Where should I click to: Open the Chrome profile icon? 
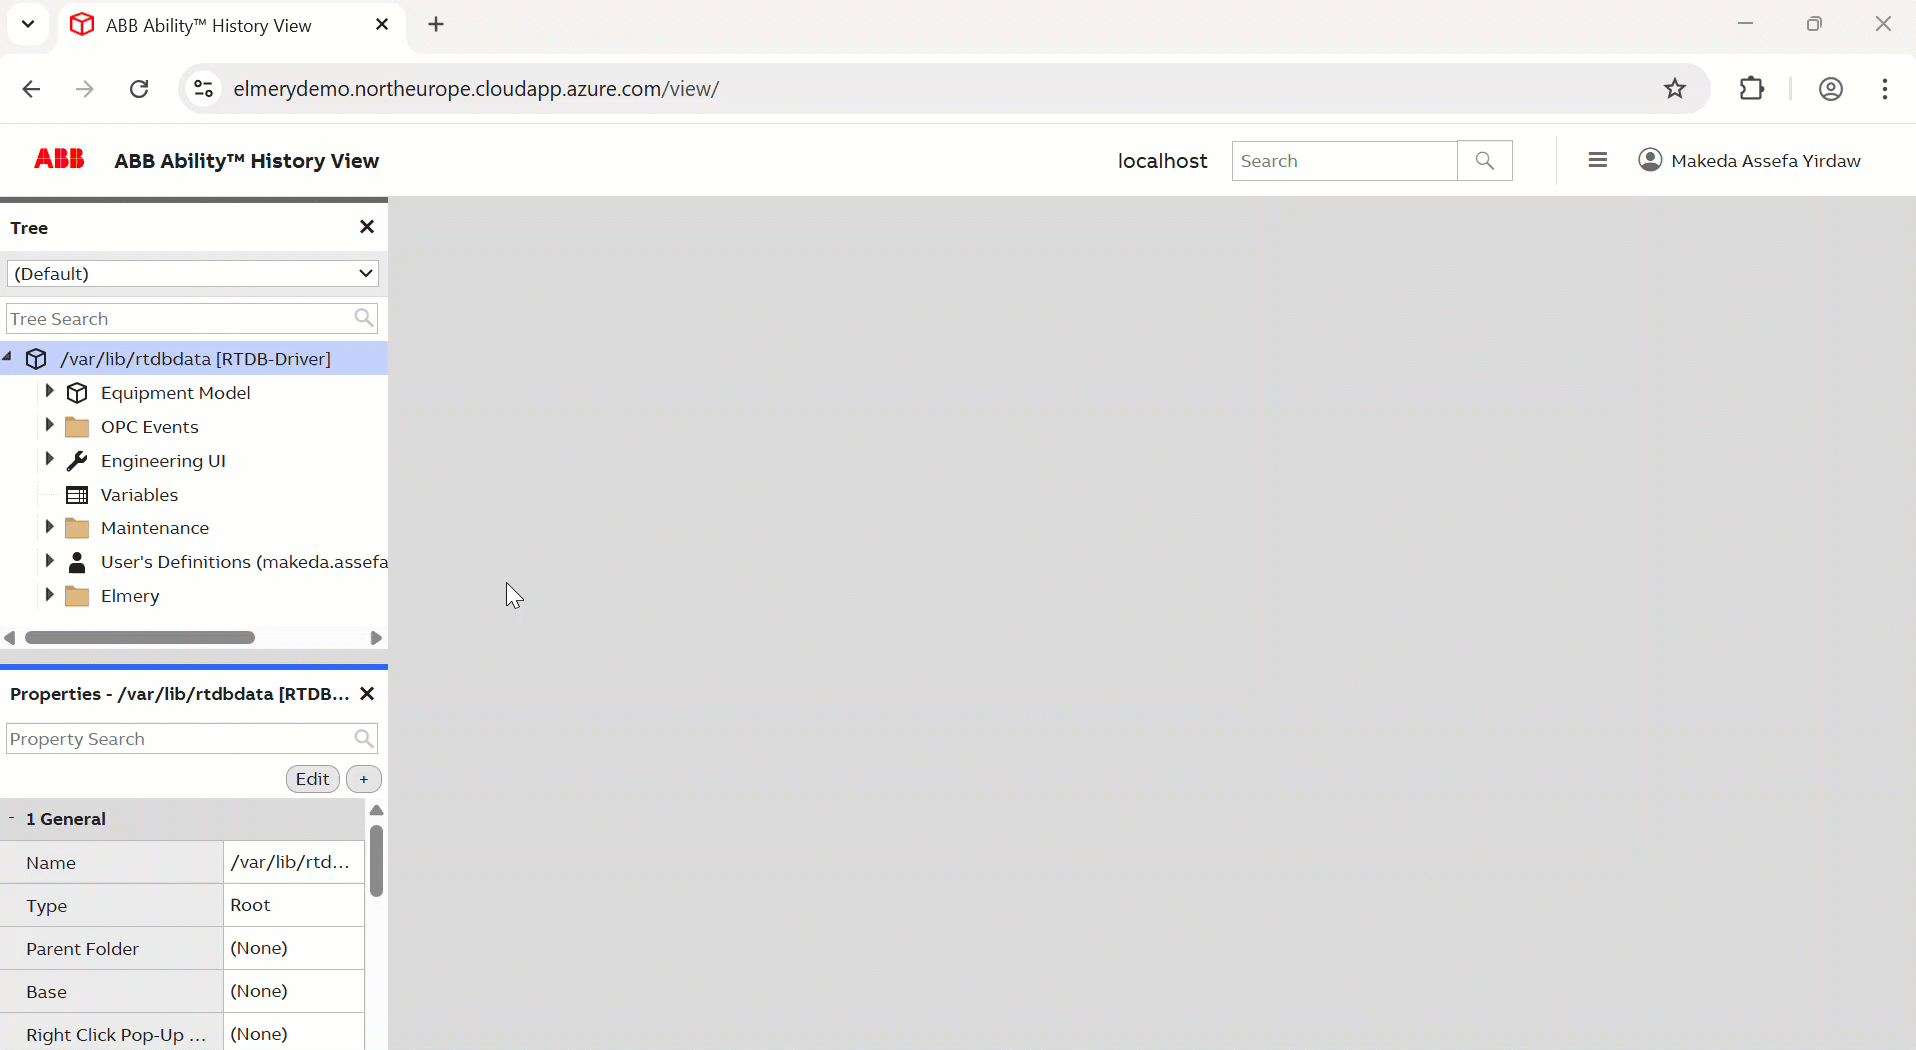(x=1831, y=89)
